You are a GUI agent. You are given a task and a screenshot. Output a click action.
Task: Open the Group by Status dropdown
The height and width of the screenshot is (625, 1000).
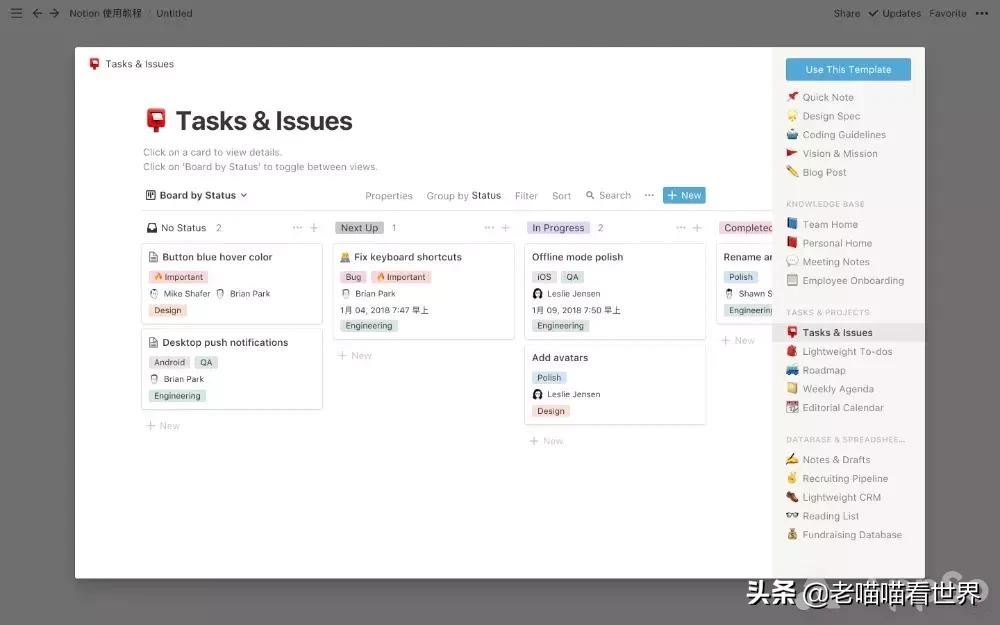tap(464, 195)
